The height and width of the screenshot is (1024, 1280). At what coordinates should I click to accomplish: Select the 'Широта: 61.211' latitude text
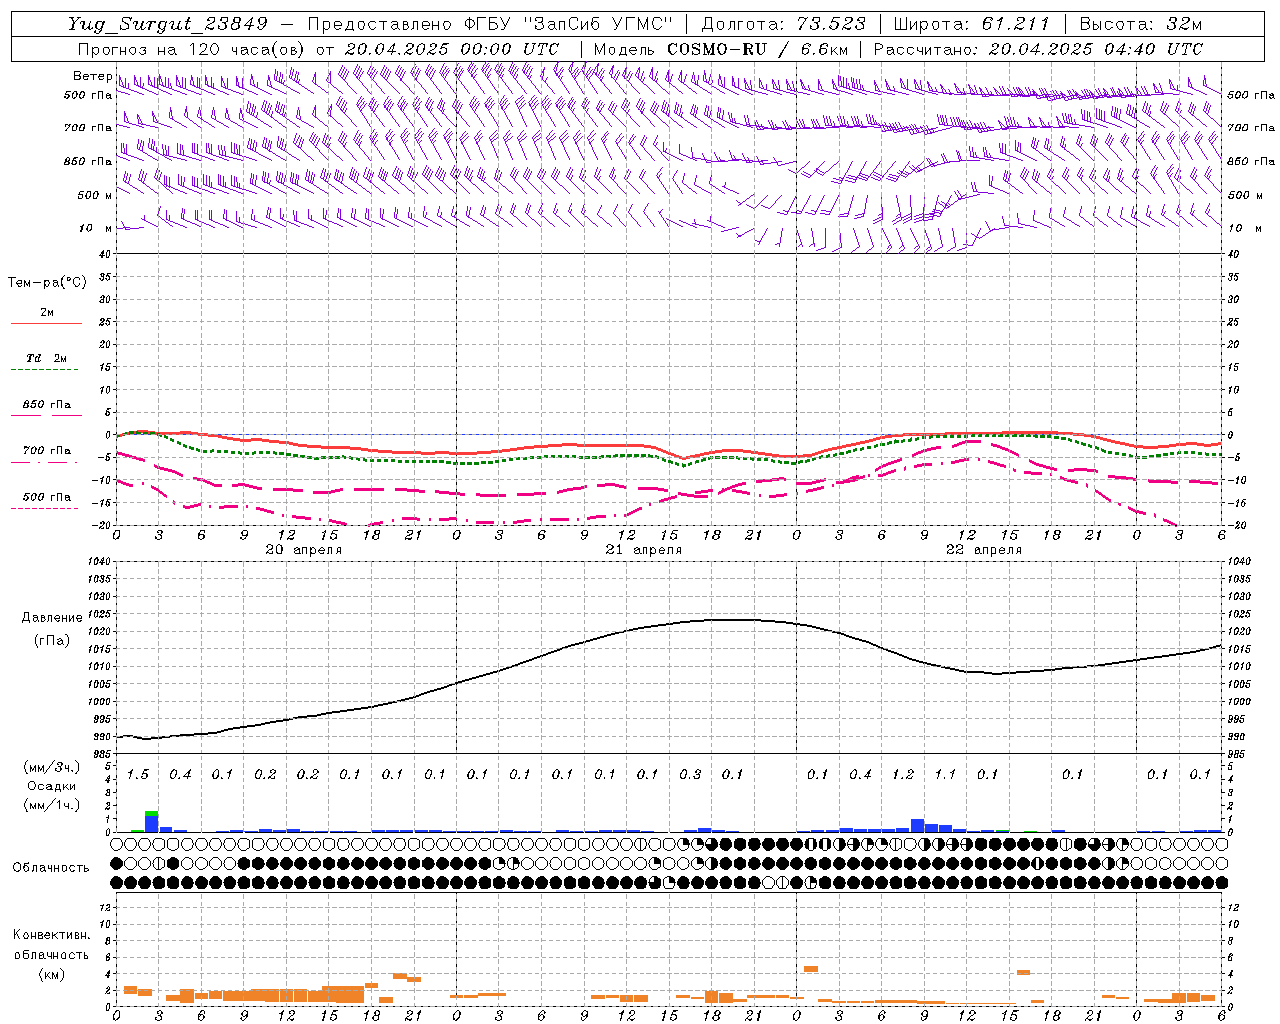coord(971,24)
